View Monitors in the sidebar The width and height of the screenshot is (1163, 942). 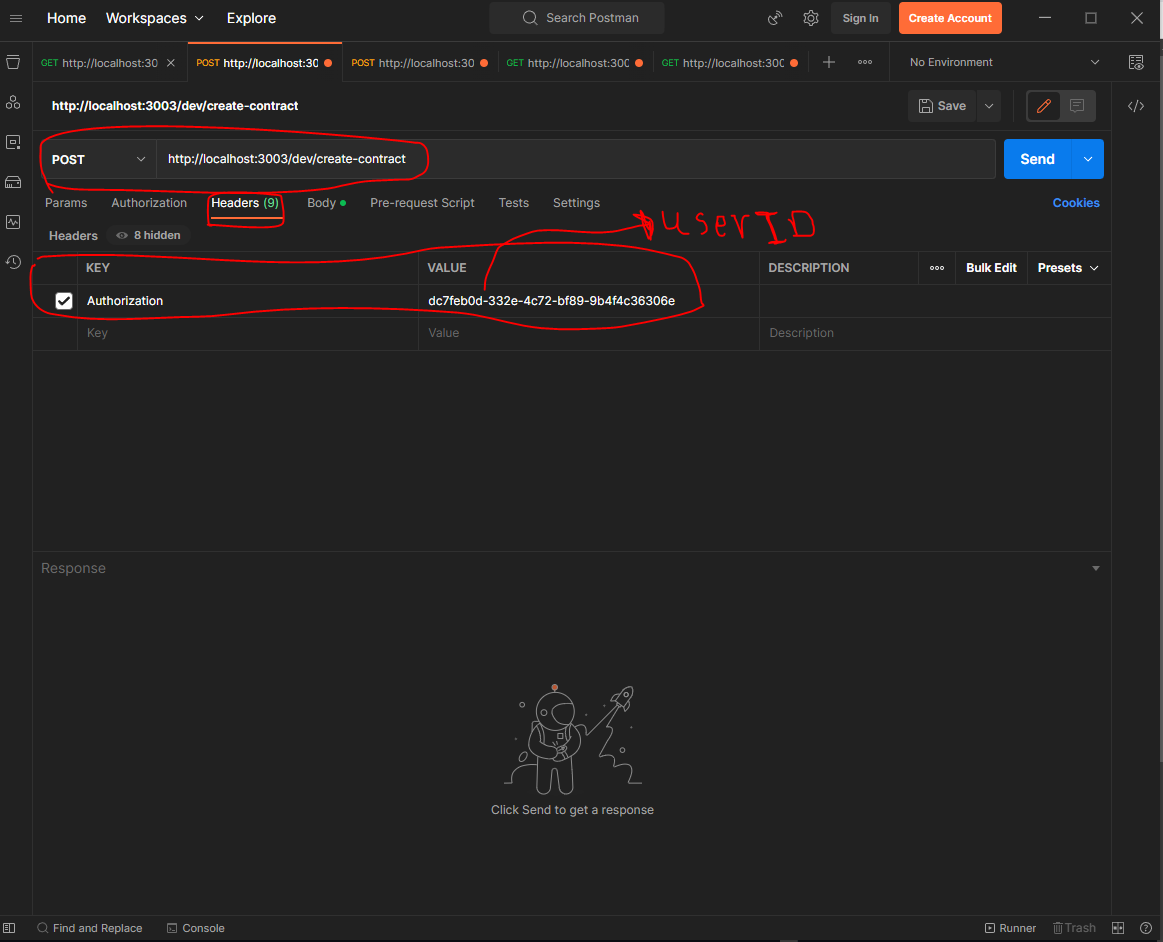[13, 222]
